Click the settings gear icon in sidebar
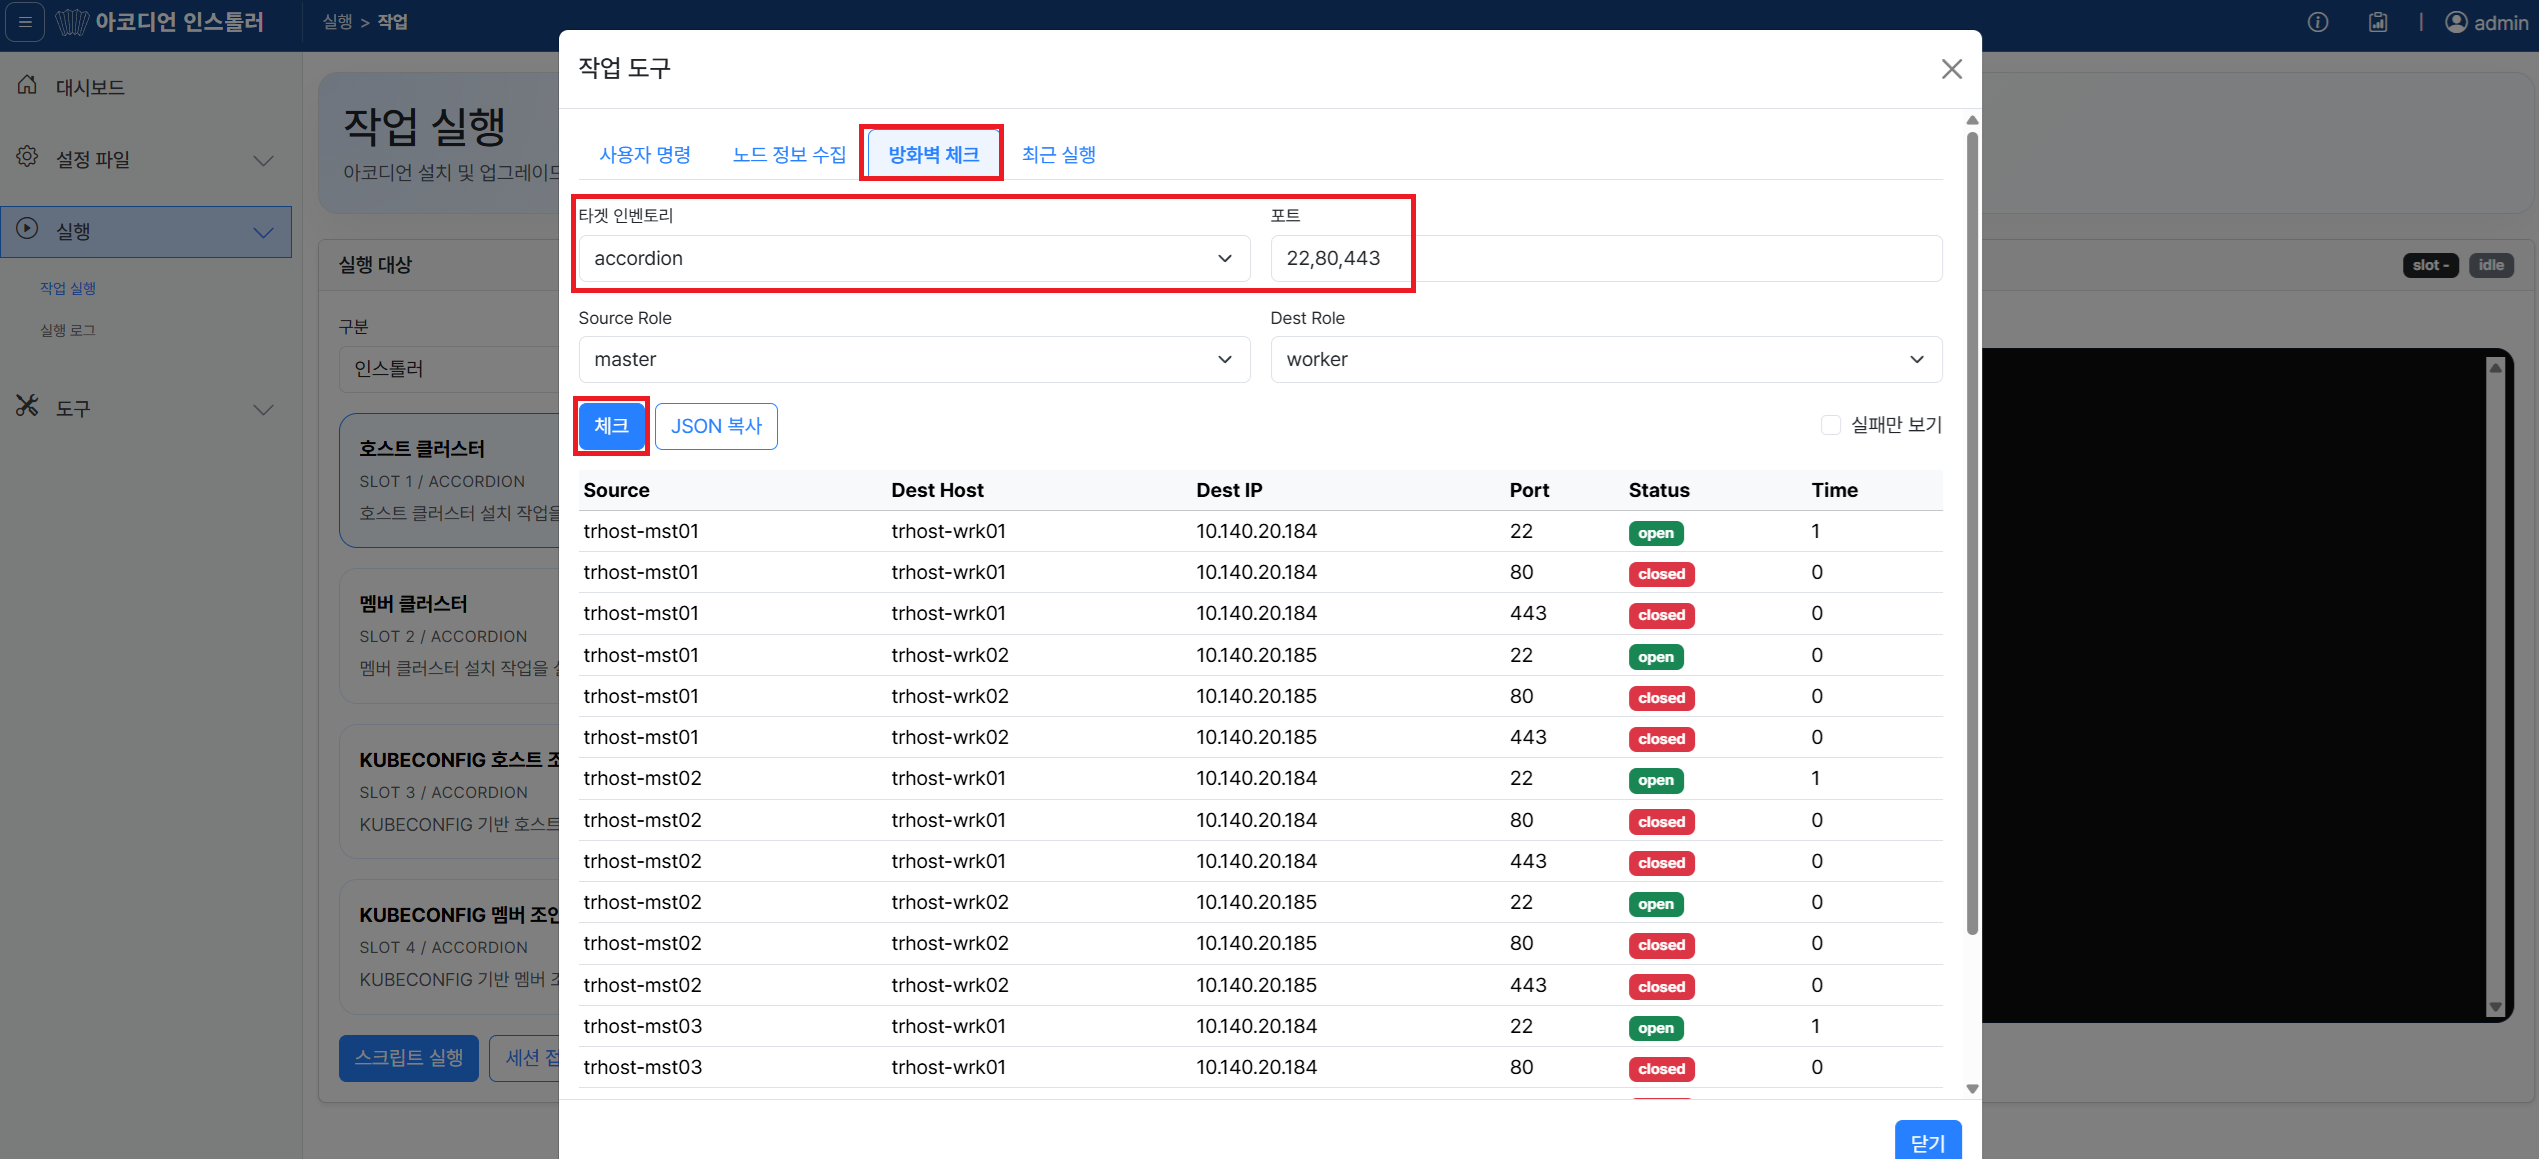 click(x=27, y=157)
